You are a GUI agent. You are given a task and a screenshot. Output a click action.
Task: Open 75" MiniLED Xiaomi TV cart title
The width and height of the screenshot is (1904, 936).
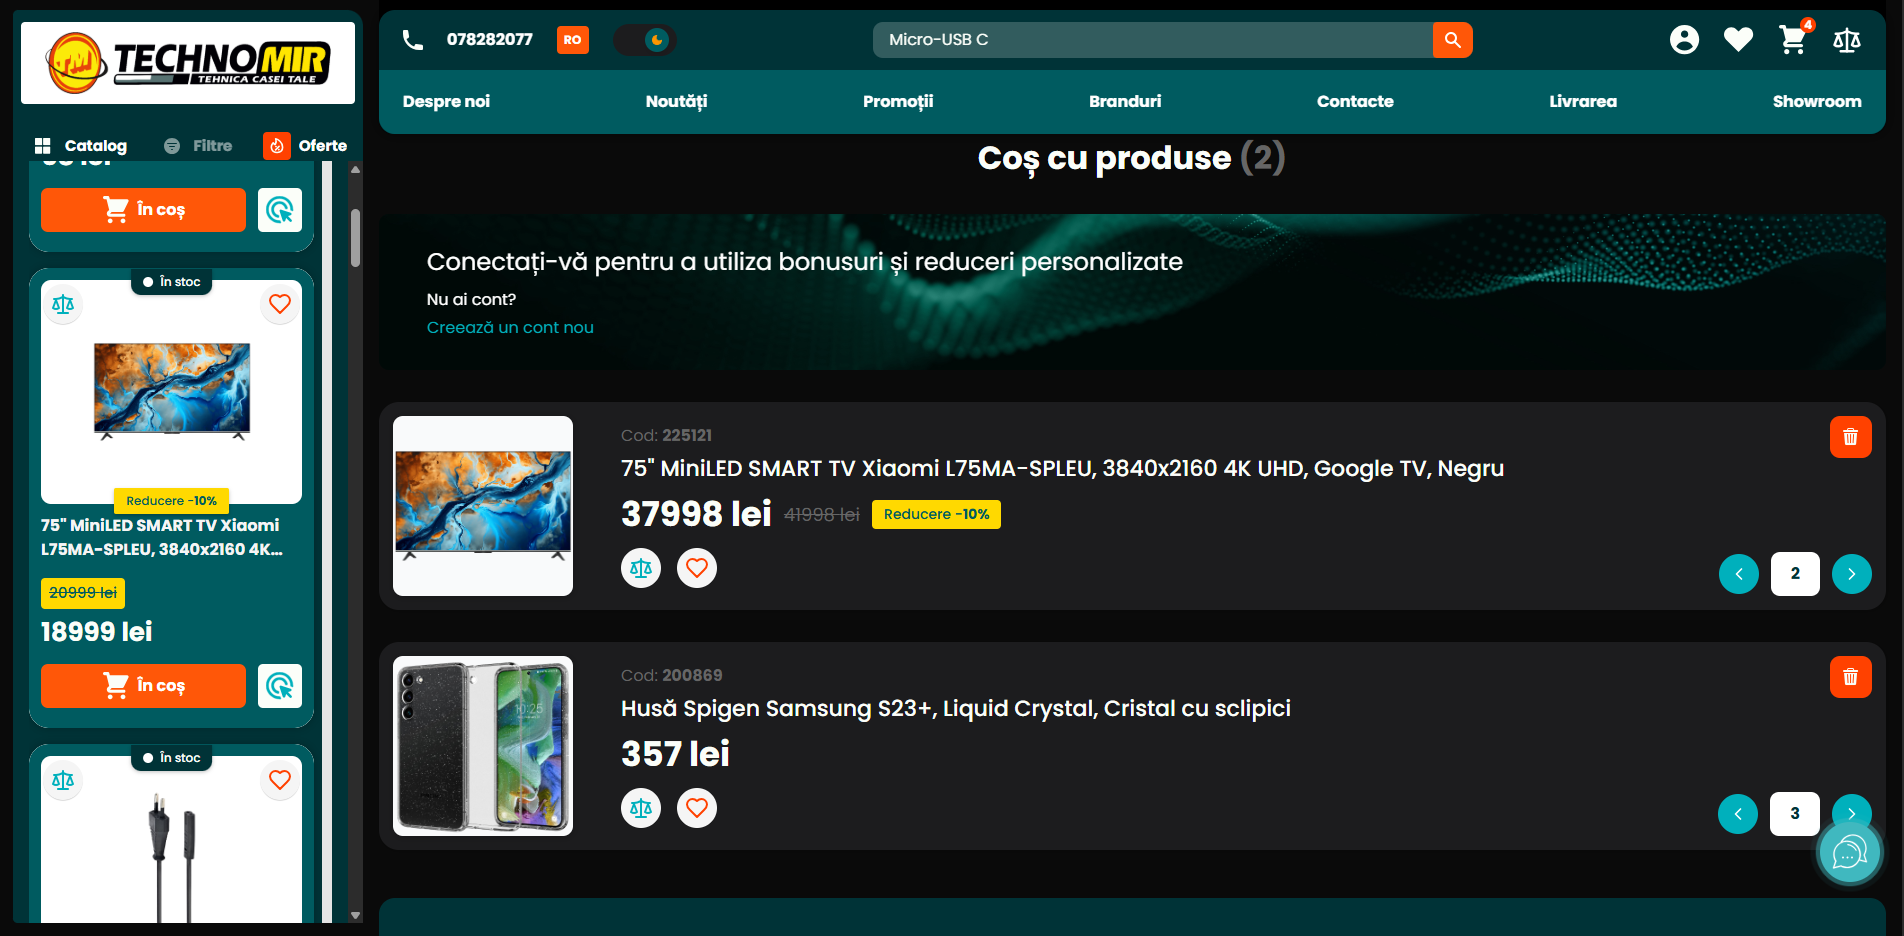point(1062,469)
